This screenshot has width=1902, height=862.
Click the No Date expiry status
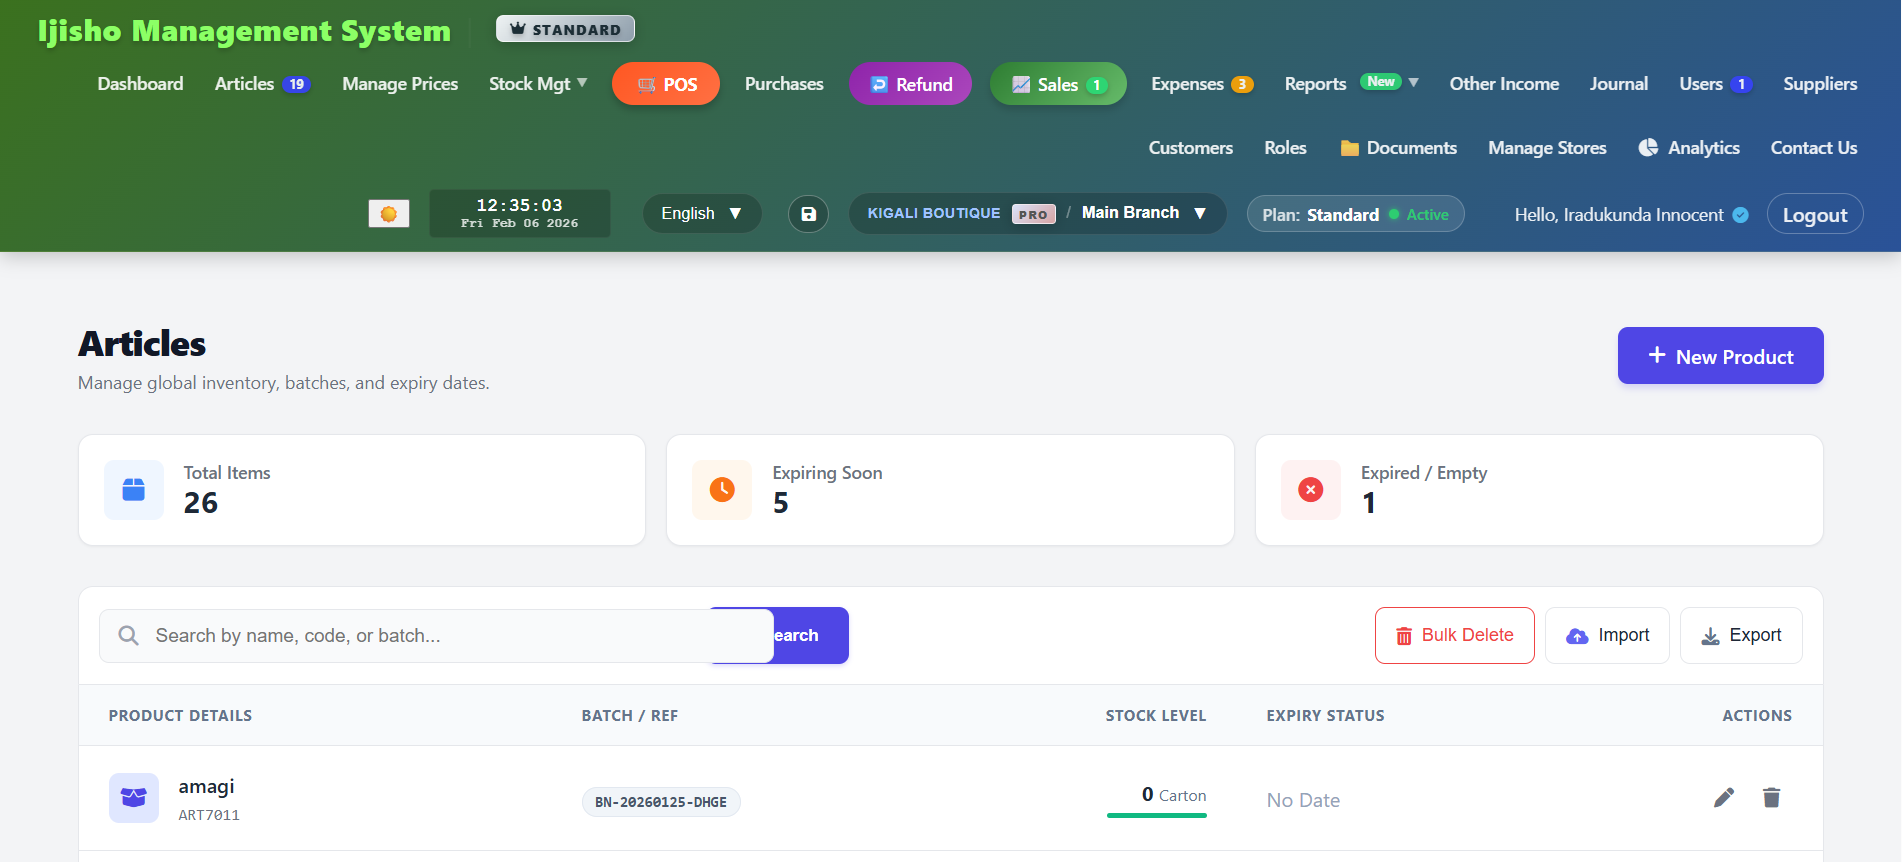pos(1303,800)
